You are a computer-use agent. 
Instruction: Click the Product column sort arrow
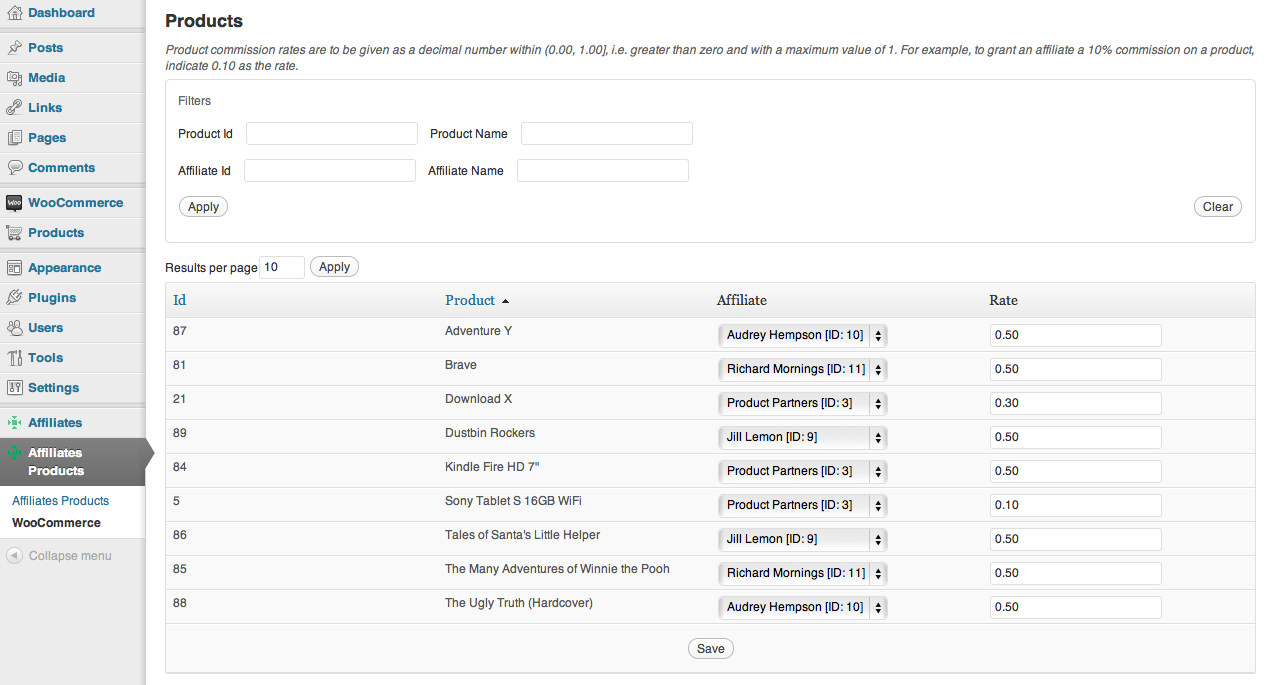tap(505, 301)
